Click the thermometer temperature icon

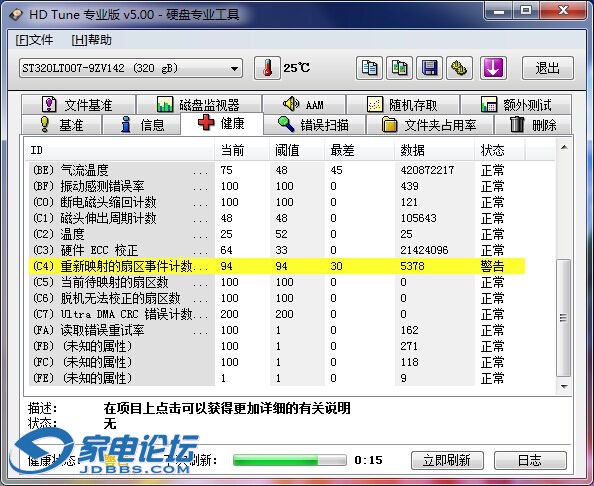point(267,68)
